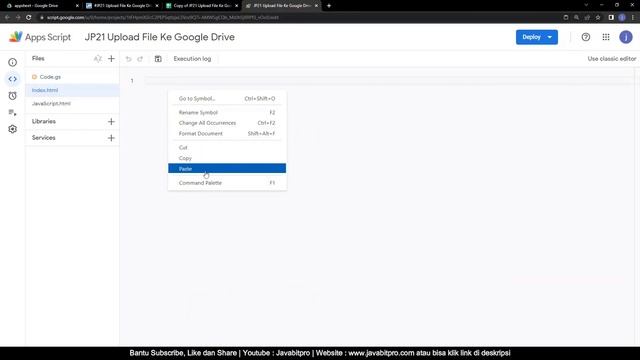Screen dimensions: 640x360
Task: Open Command Palette from context menu
Action: [227, 183]
